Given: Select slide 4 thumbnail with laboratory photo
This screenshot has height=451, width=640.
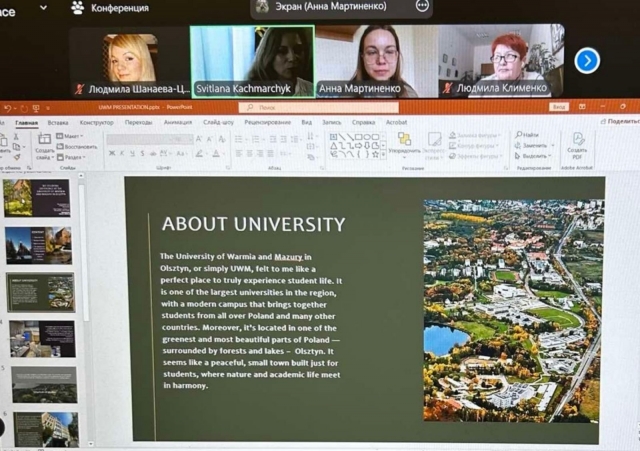Looking at the screenshot, I should point(42,339).
